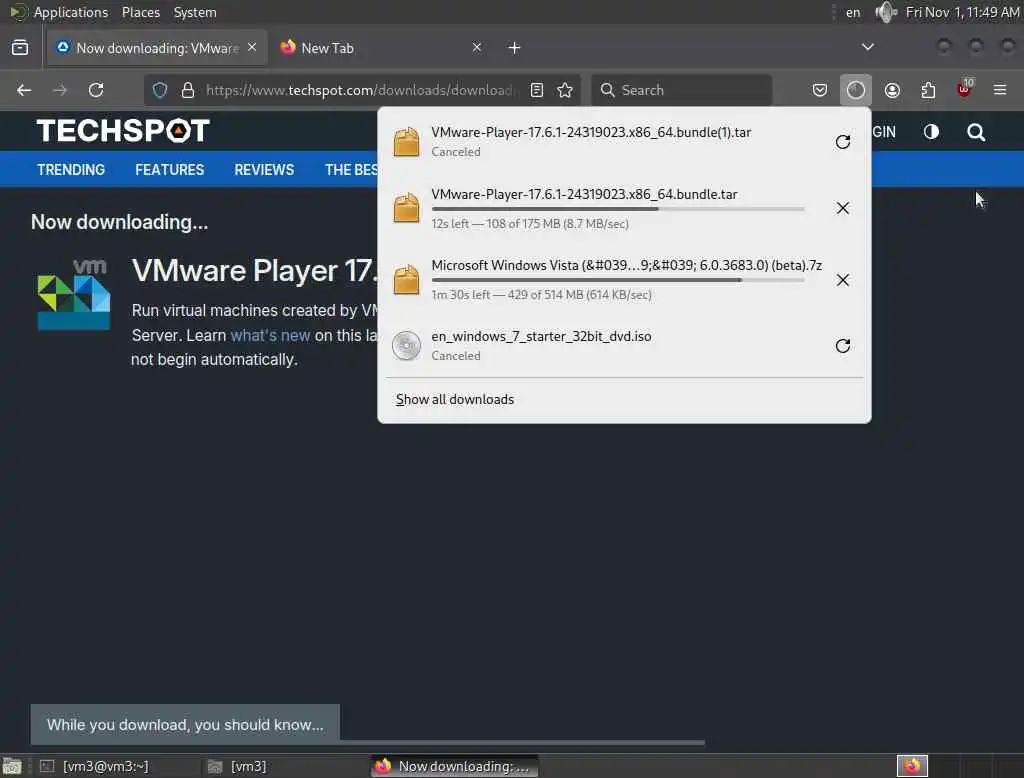Screen dimensions: 1024x778
Task: Click the Now downloading Firefox taskbar item
Action: click(x=455, y=766)
